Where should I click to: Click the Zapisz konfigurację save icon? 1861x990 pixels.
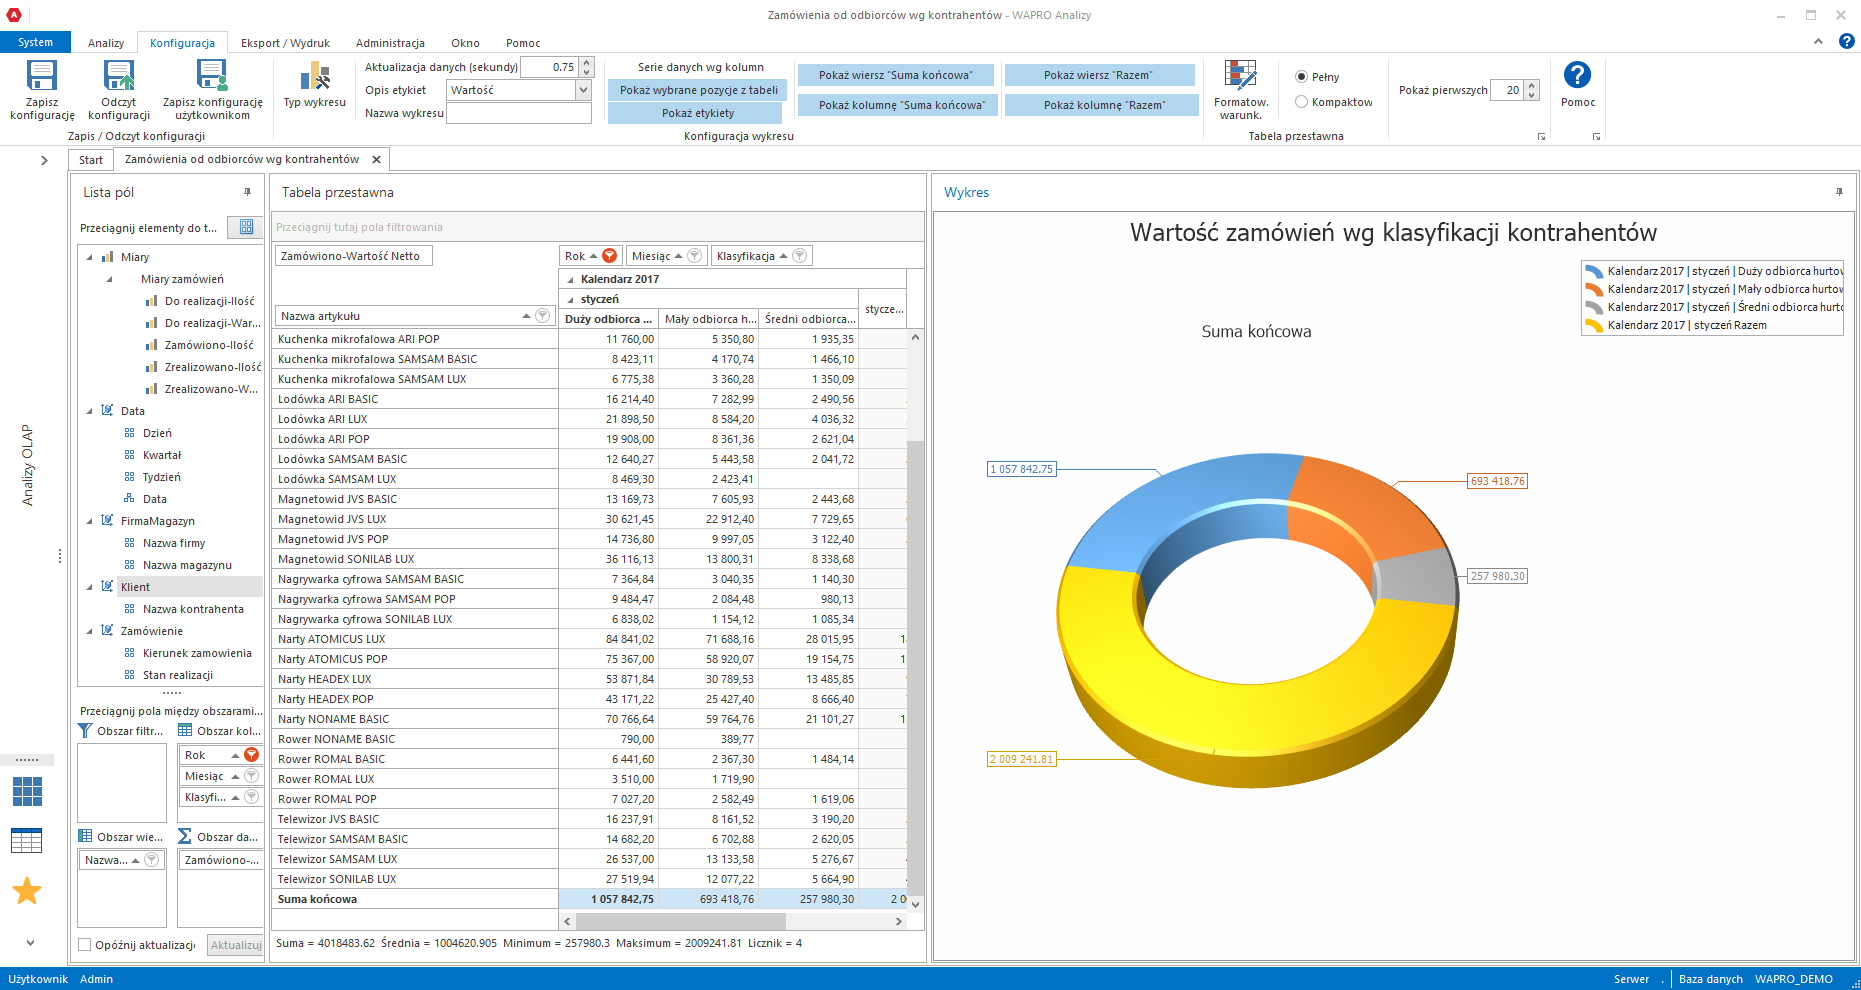42,77
